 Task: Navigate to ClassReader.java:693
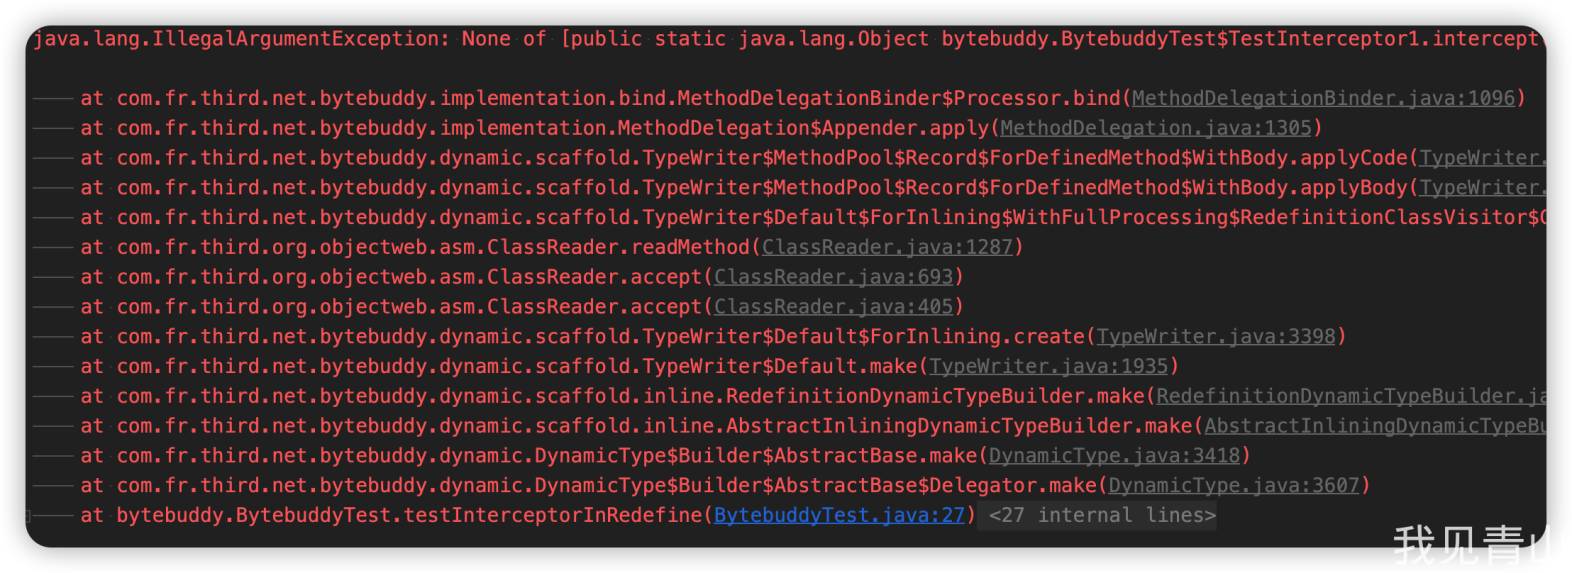coord(833,277)
